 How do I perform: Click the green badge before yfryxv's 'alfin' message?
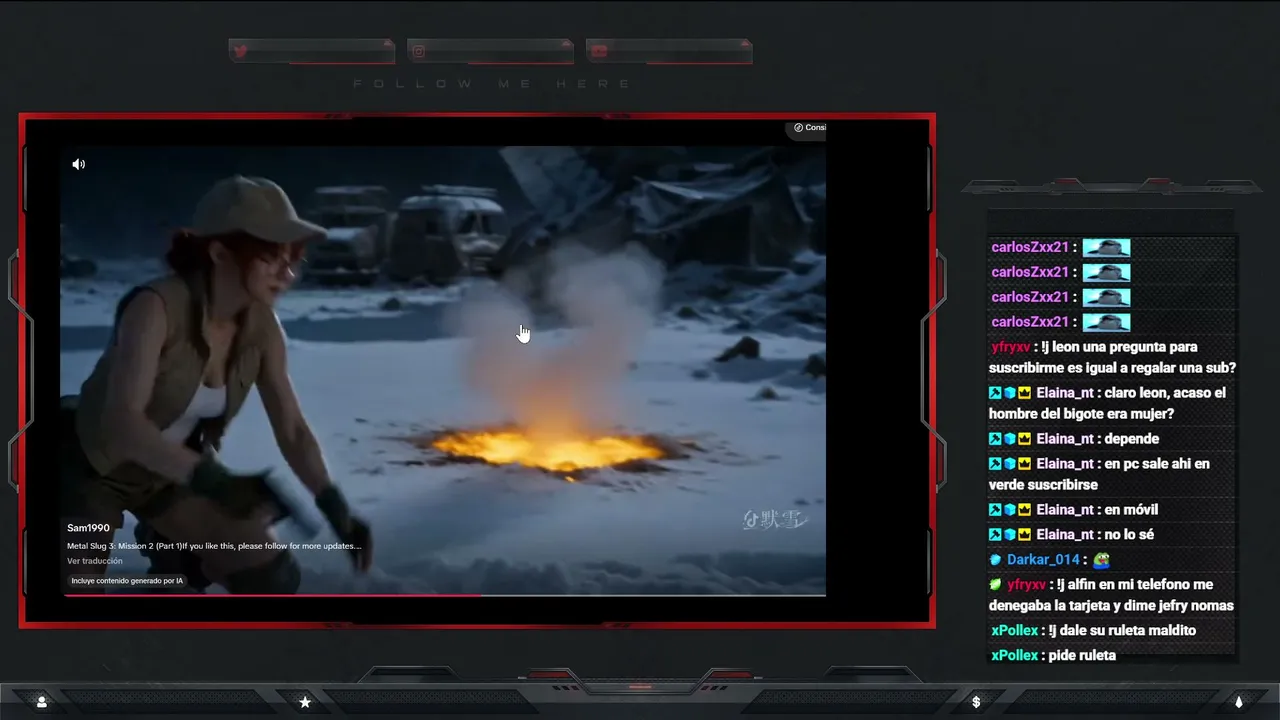click(x=996, y=585)
